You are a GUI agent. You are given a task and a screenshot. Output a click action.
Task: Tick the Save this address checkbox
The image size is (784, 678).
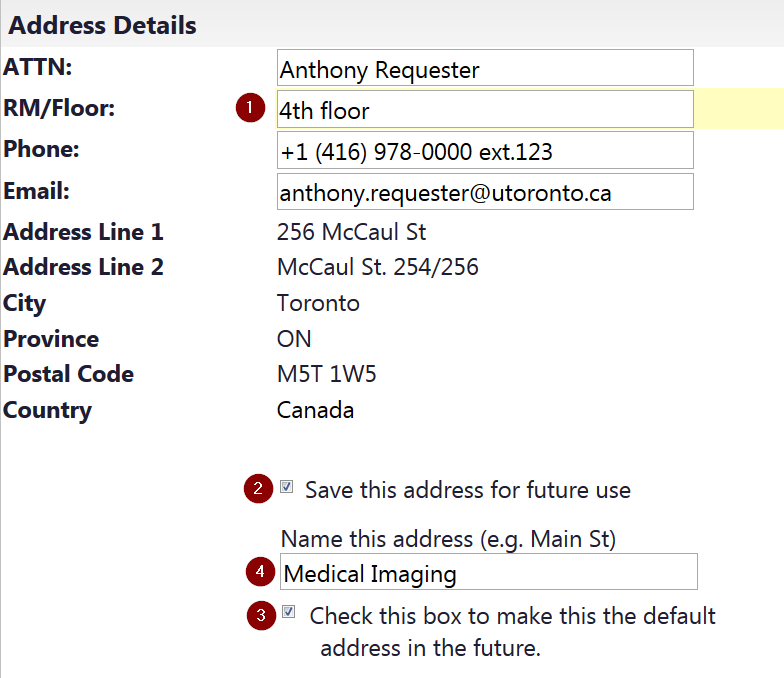tap(287, 487)
